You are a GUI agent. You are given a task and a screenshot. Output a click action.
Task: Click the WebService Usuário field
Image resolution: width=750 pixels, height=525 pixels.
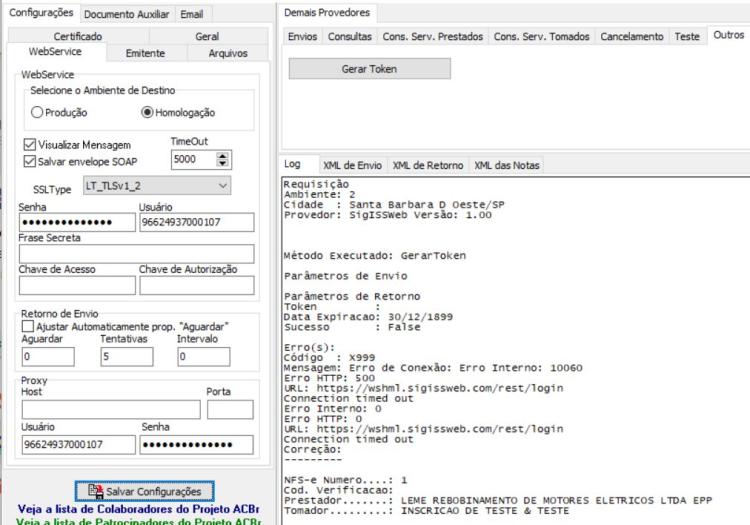point(197,222)
